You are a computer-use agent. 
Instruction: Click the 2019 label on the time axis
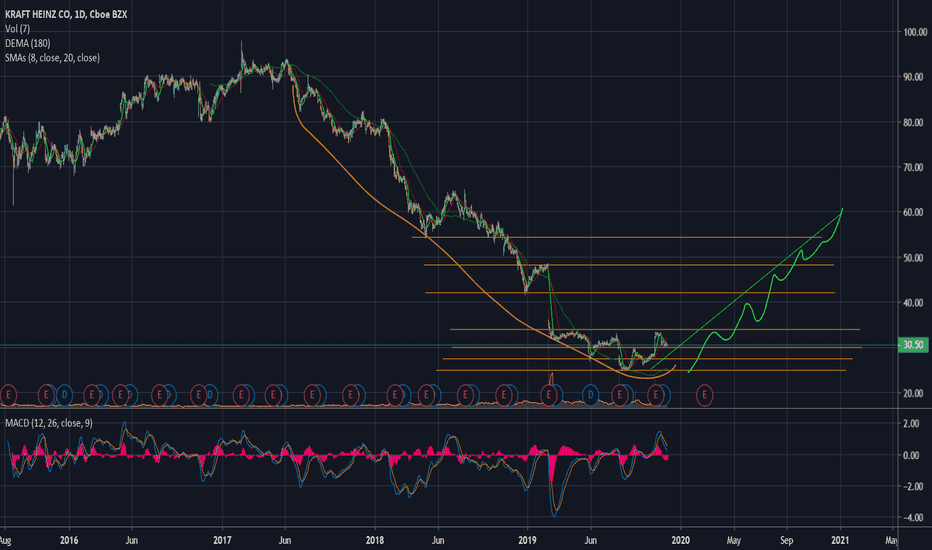tap(527, 540)
